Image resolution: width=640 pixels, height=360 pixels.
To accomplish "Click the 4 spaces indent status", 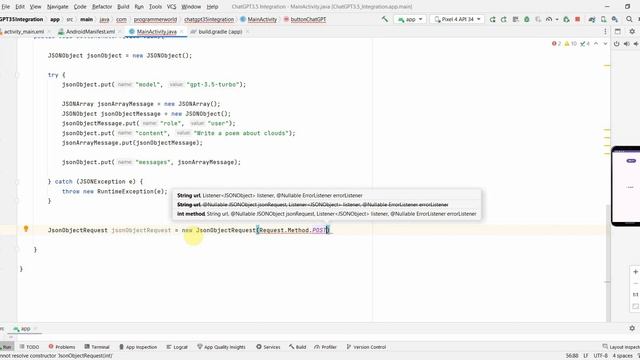I will click(622, 356).
